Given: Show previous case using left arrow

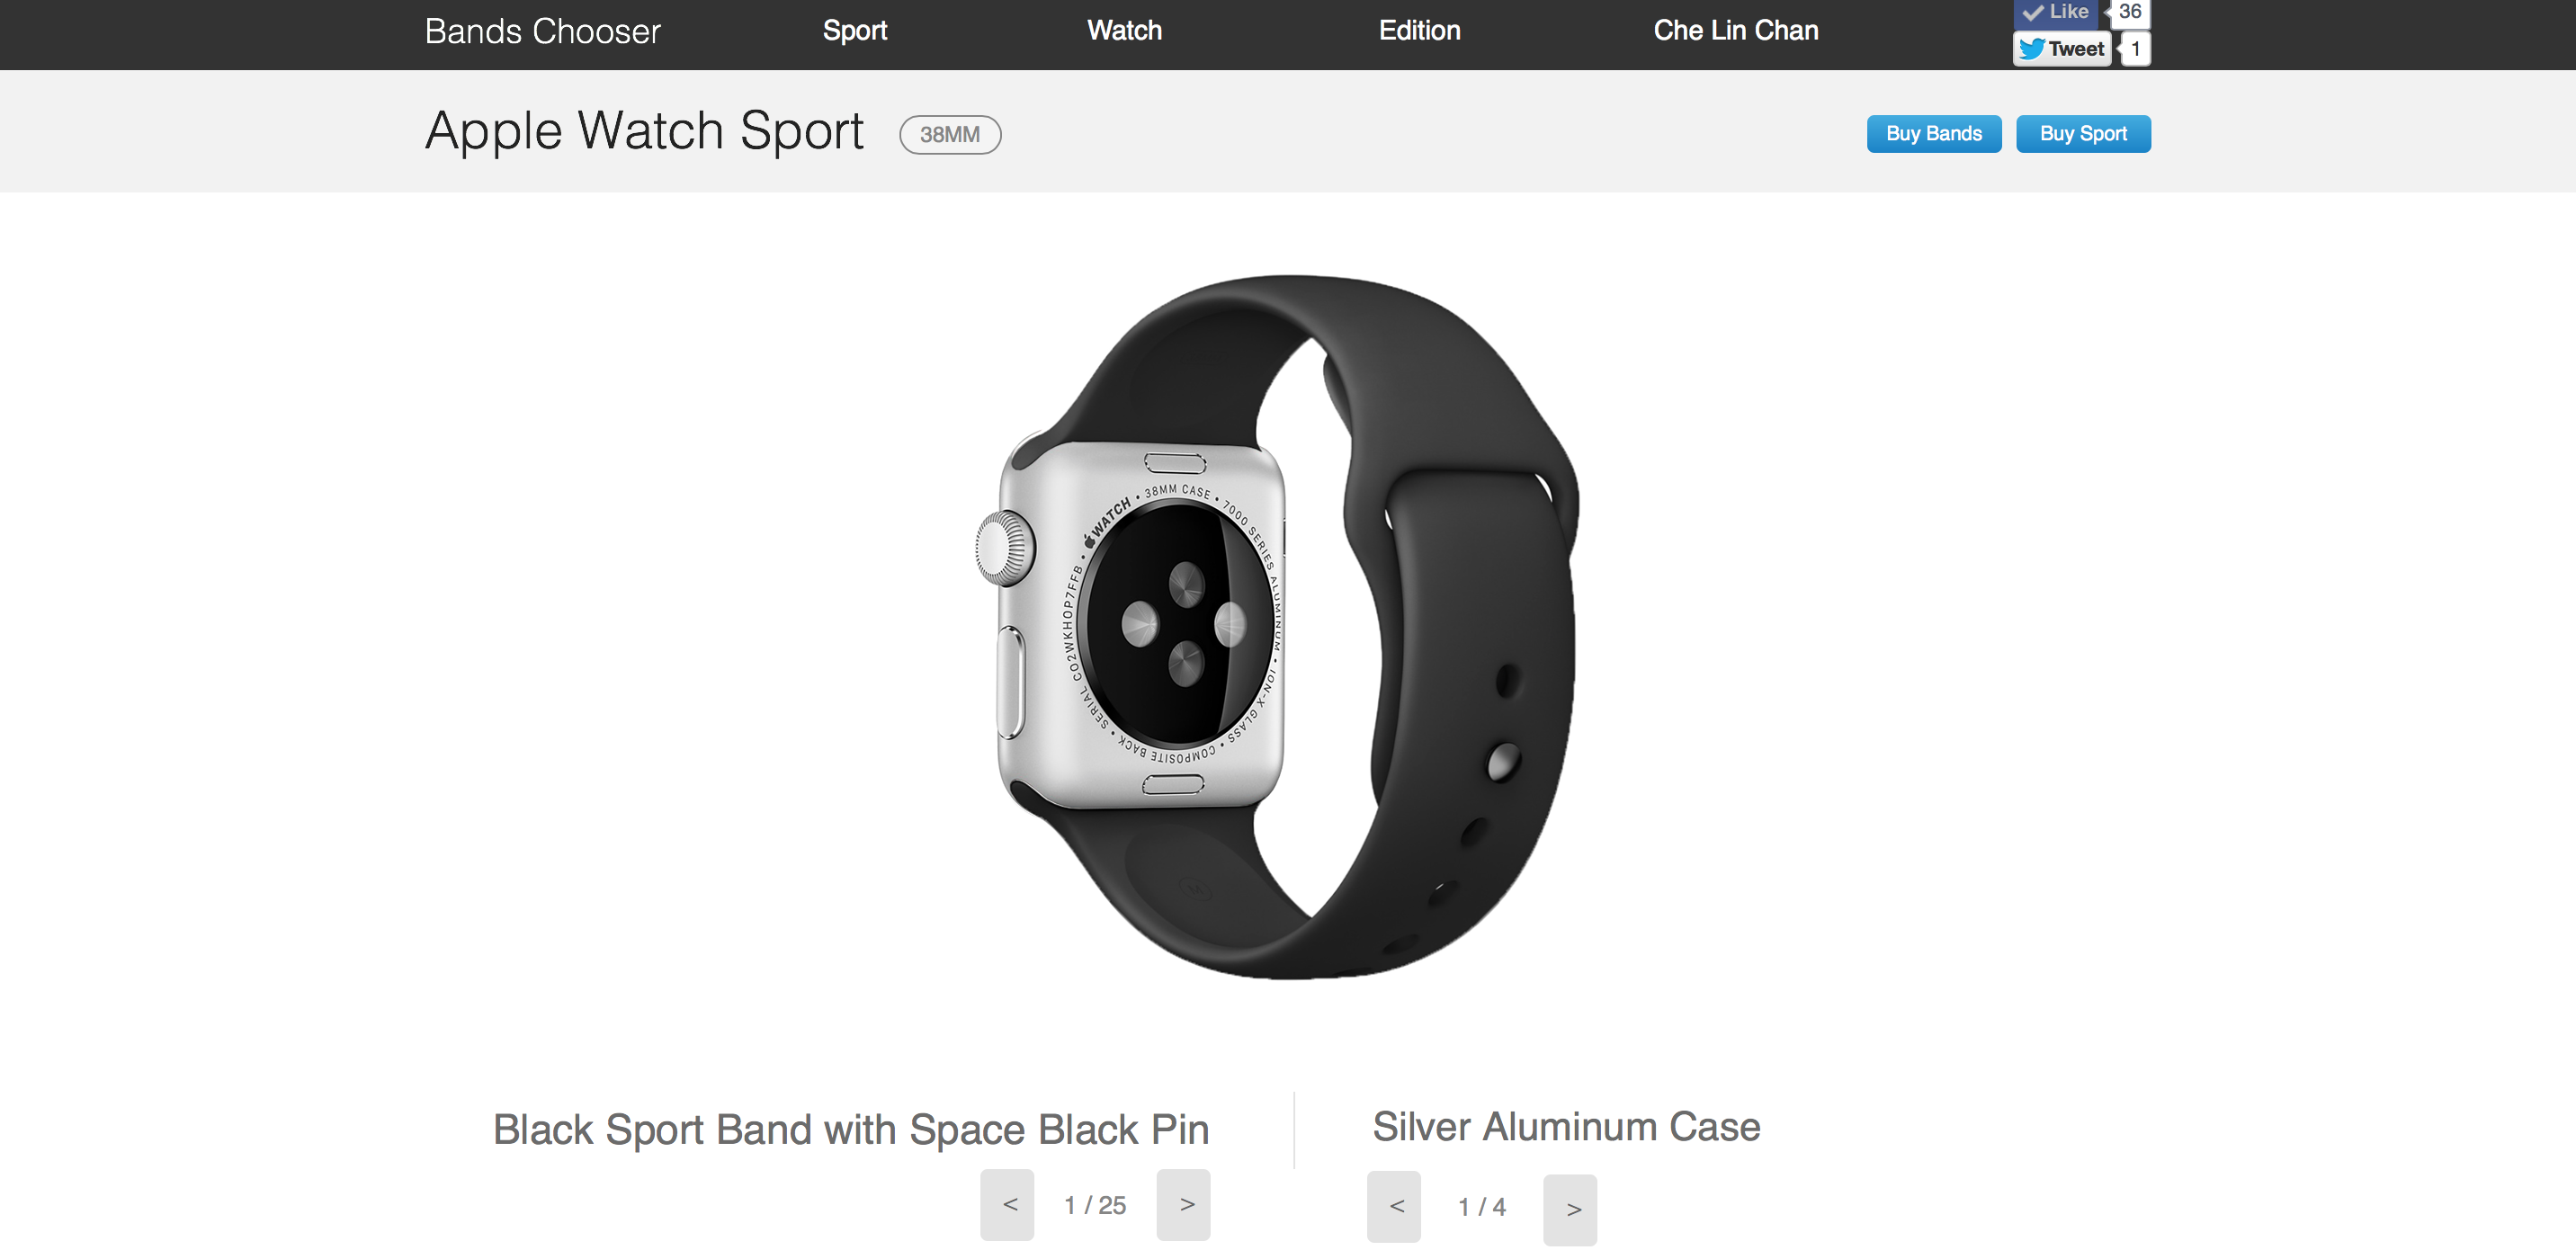Looking at the screenshot, I should (1394, 1206).
